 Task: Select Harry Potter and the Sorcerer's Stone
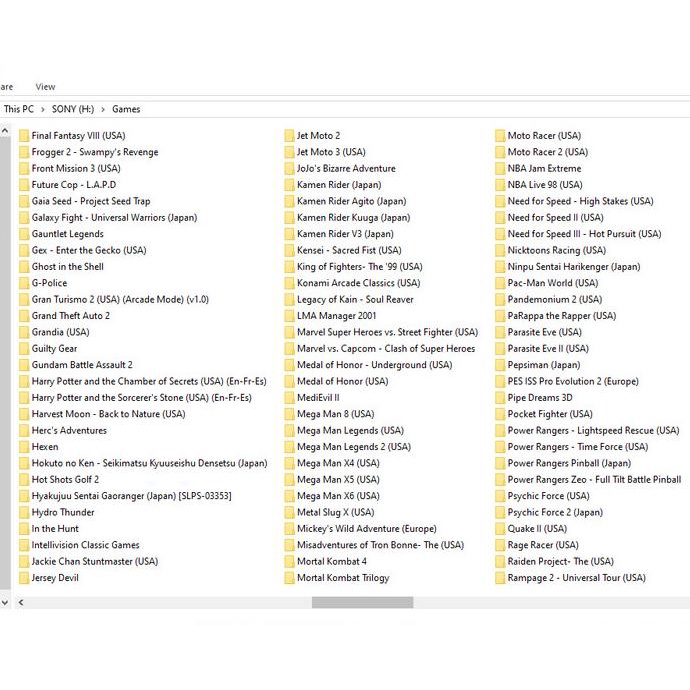point(141,398)
